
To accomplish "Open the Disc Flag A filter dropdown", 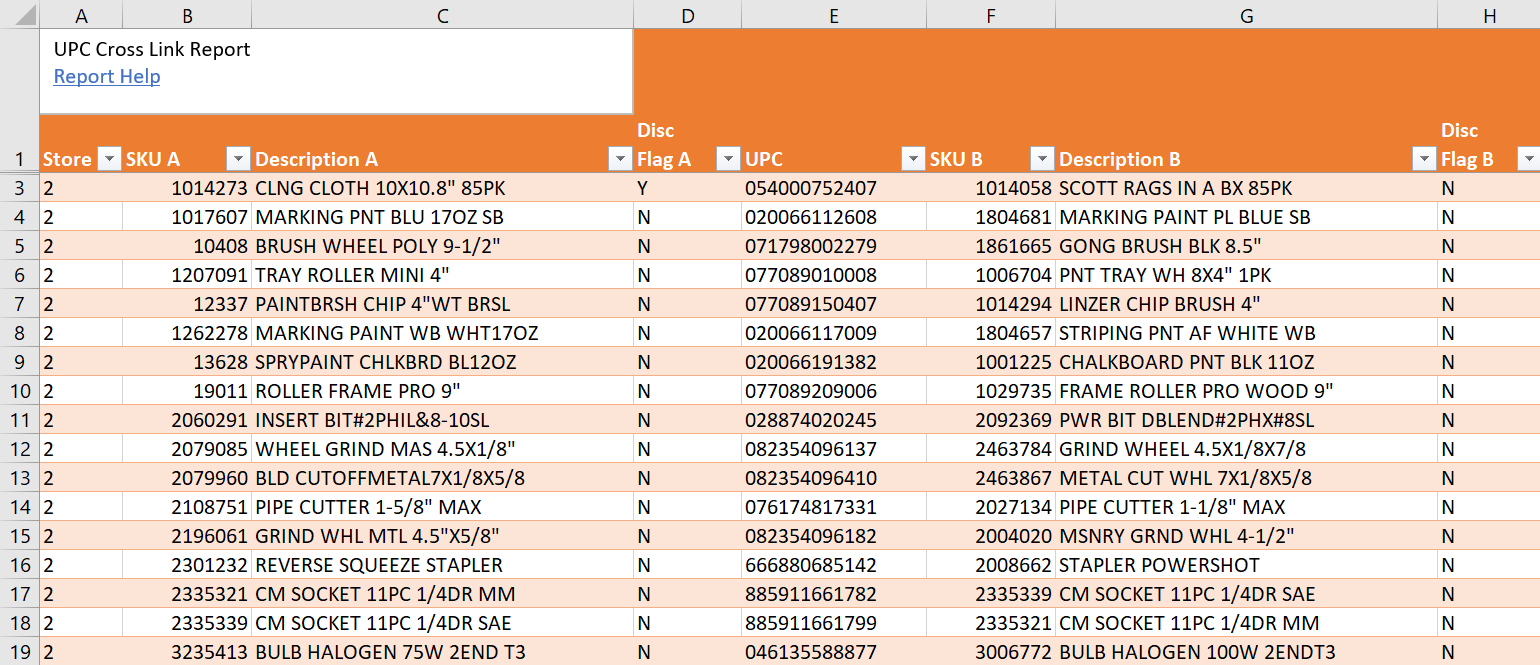I will tap(728, 159).
